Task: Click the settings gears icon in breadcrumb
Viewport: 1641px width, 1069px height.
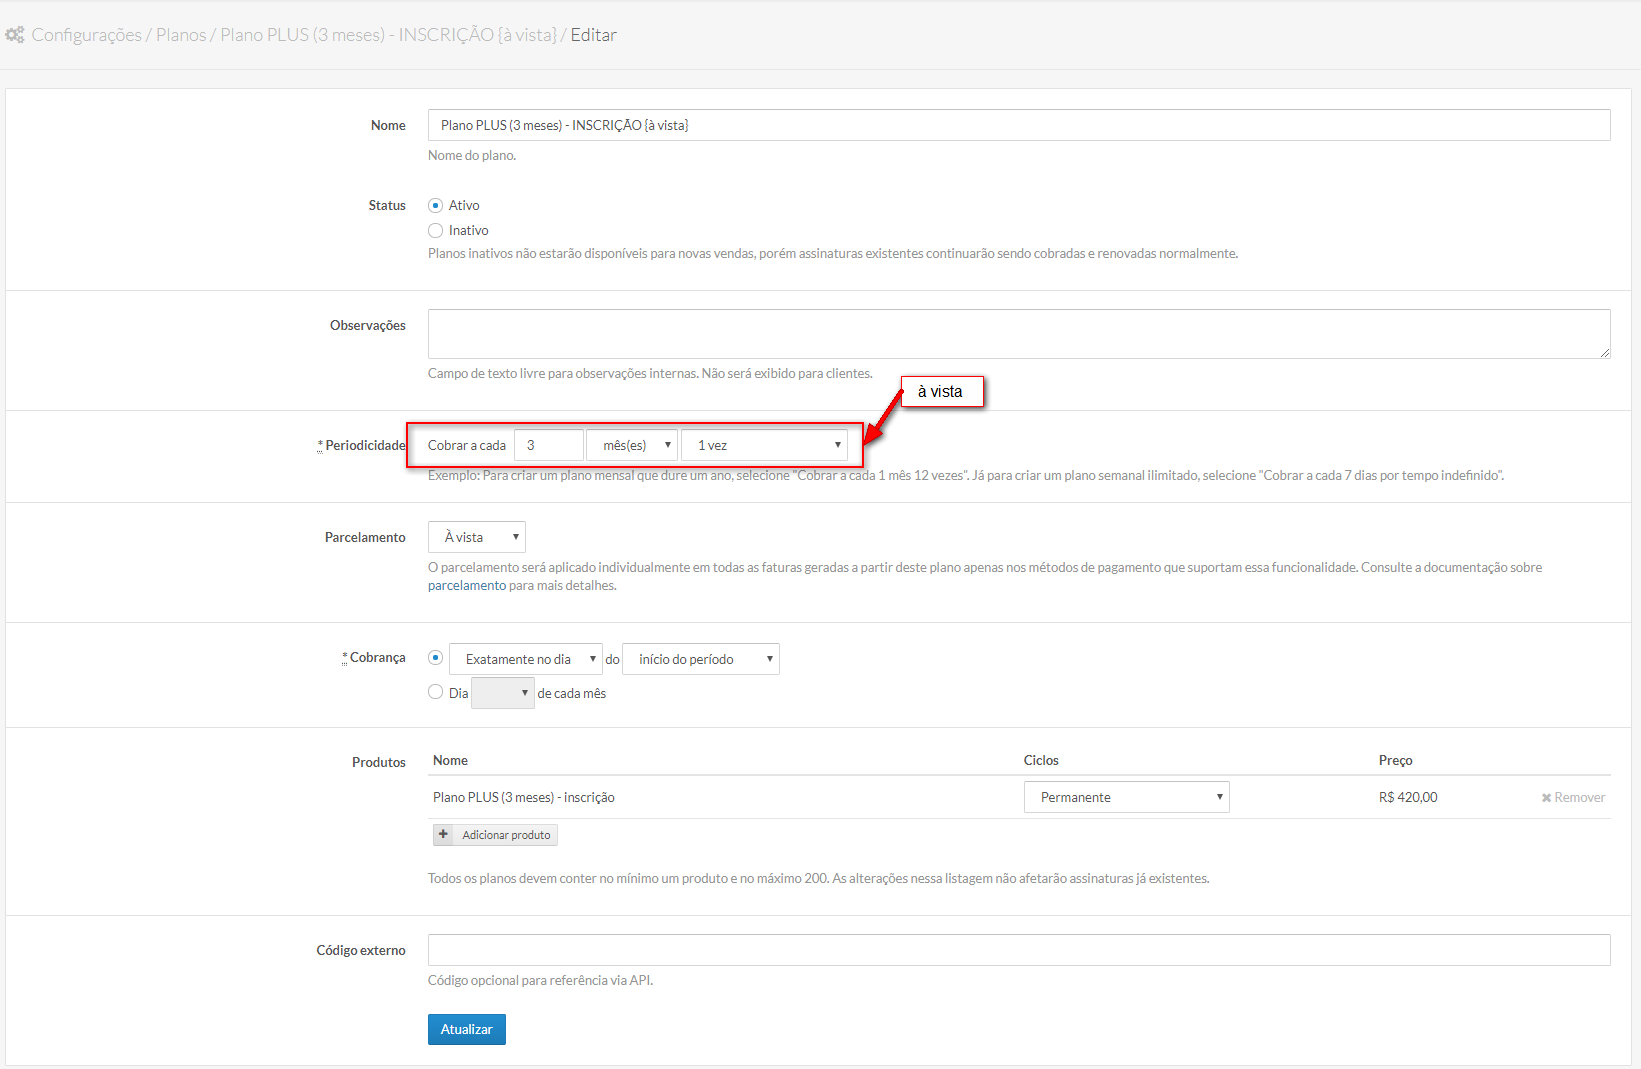Action: [x=15, y=35]
